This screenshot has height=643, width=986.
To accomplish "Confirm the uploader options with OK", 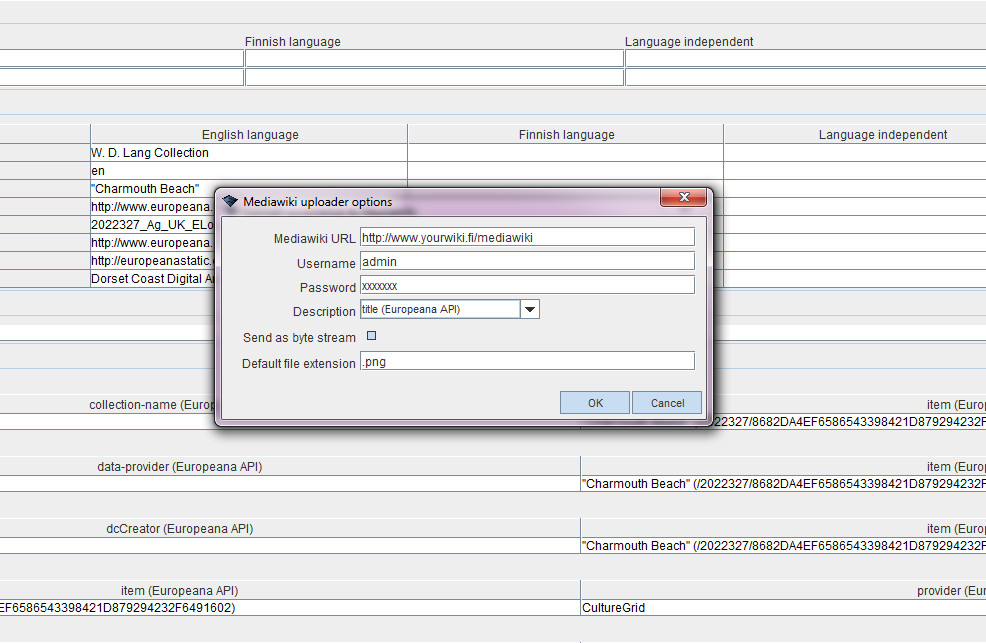I will click(594, 403).
